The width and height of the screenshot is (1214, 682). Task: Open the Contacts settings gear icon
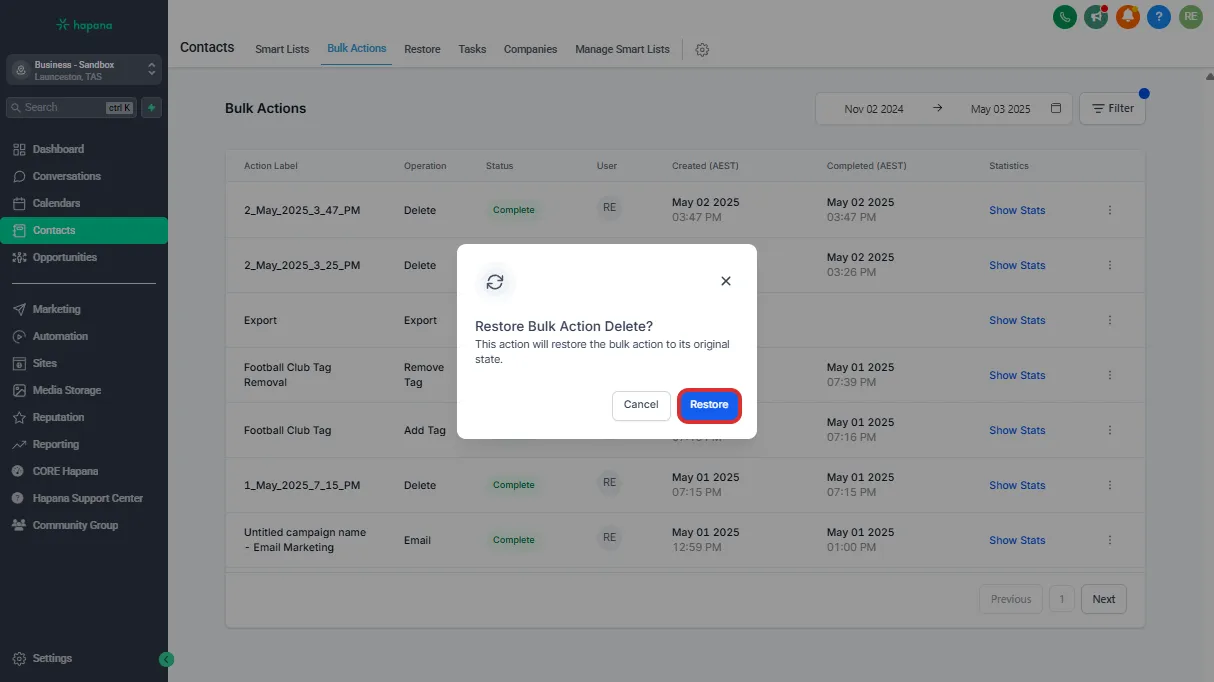click(702, 50)
